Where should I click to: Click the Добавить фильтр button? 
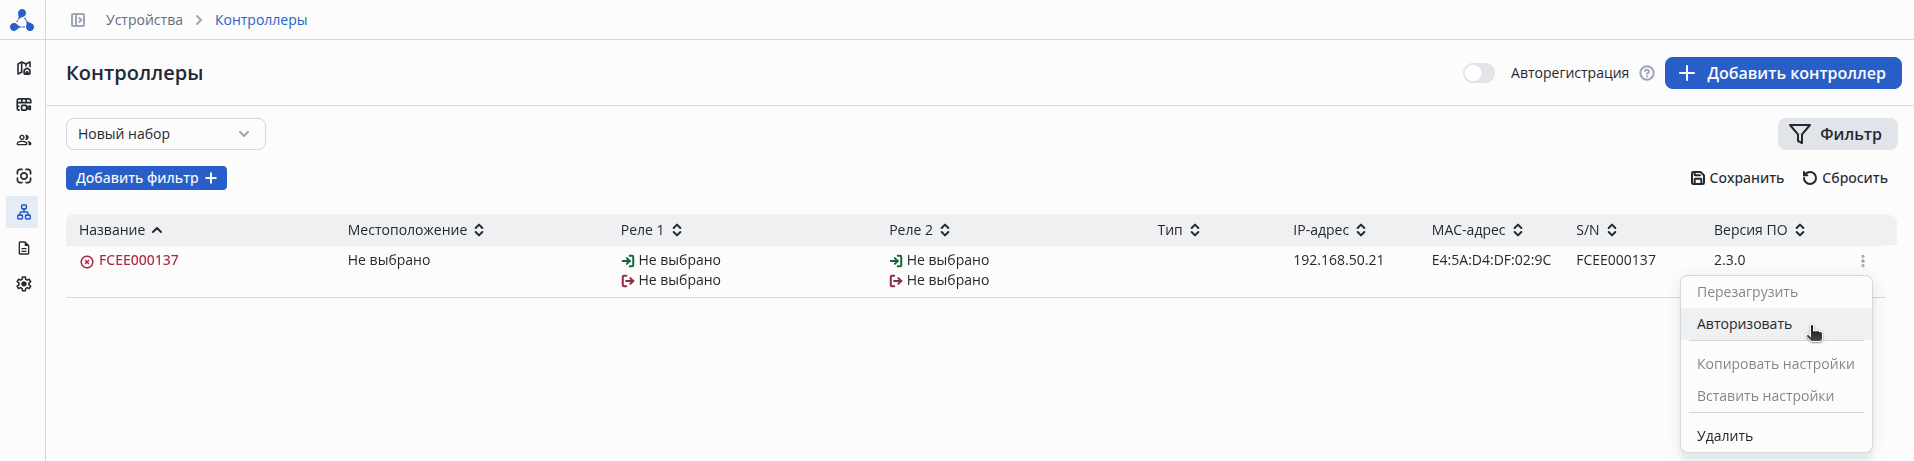[146, 178]
